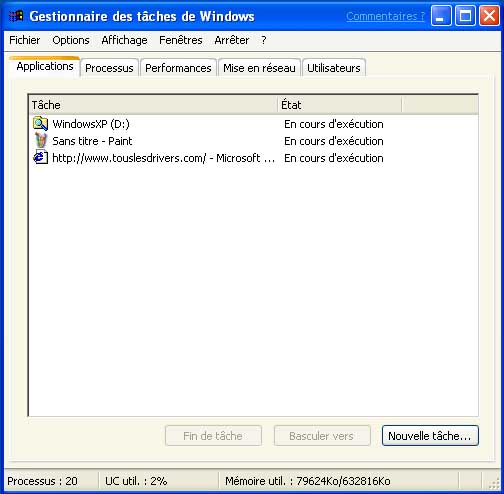Switch to the Performances tab
Screen dimensions: 504x494
click(178, 68)
